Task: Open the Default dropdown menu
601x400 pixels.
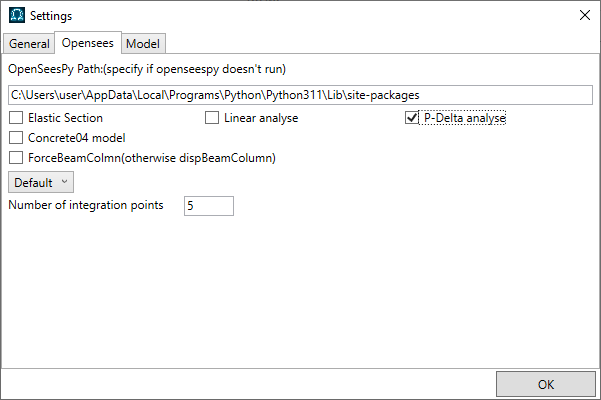Action: (x=41, y=182)
